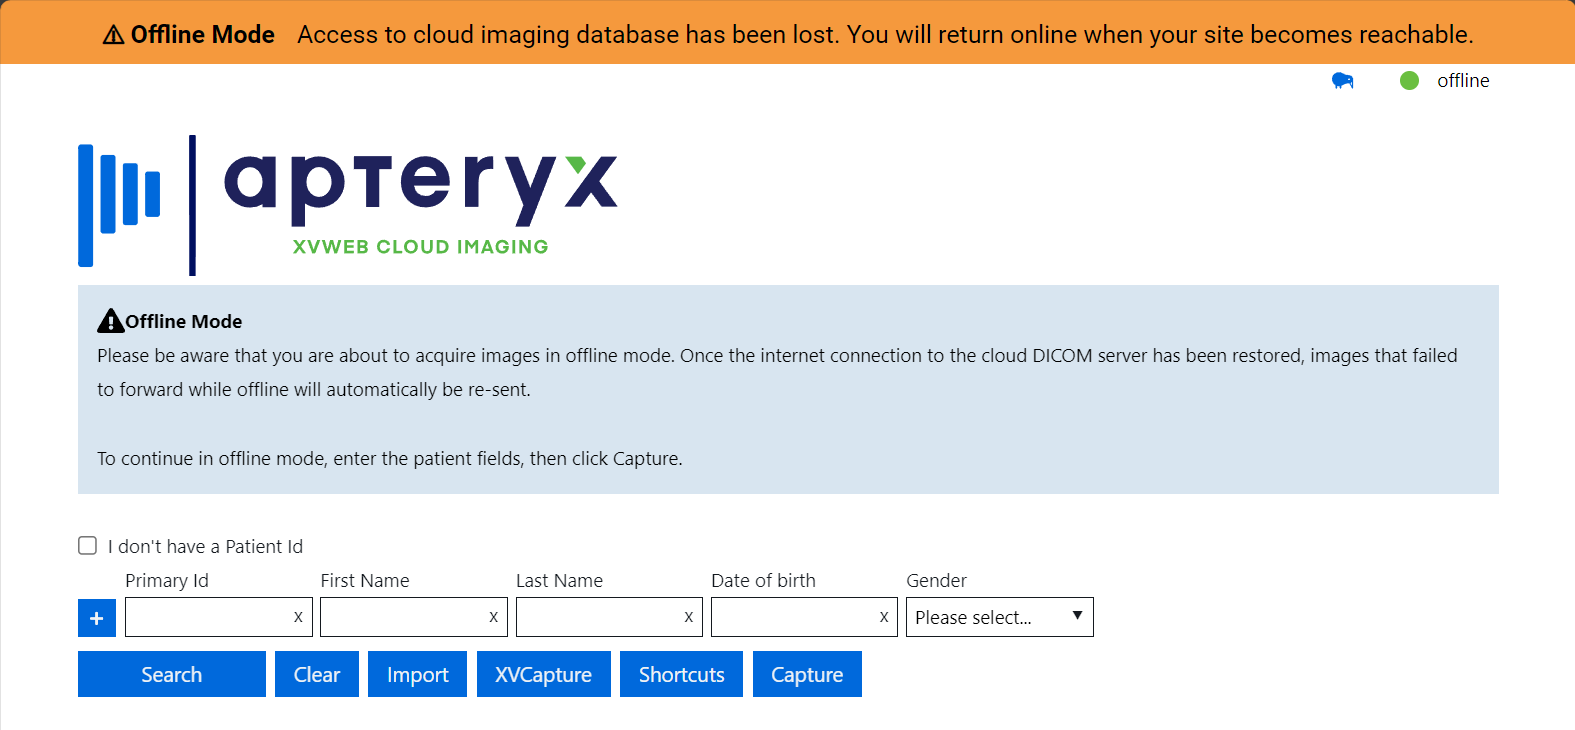Click the "First Name" field label
The image size is (1575, 730).
pyautogui.click(x=365, y=581)
